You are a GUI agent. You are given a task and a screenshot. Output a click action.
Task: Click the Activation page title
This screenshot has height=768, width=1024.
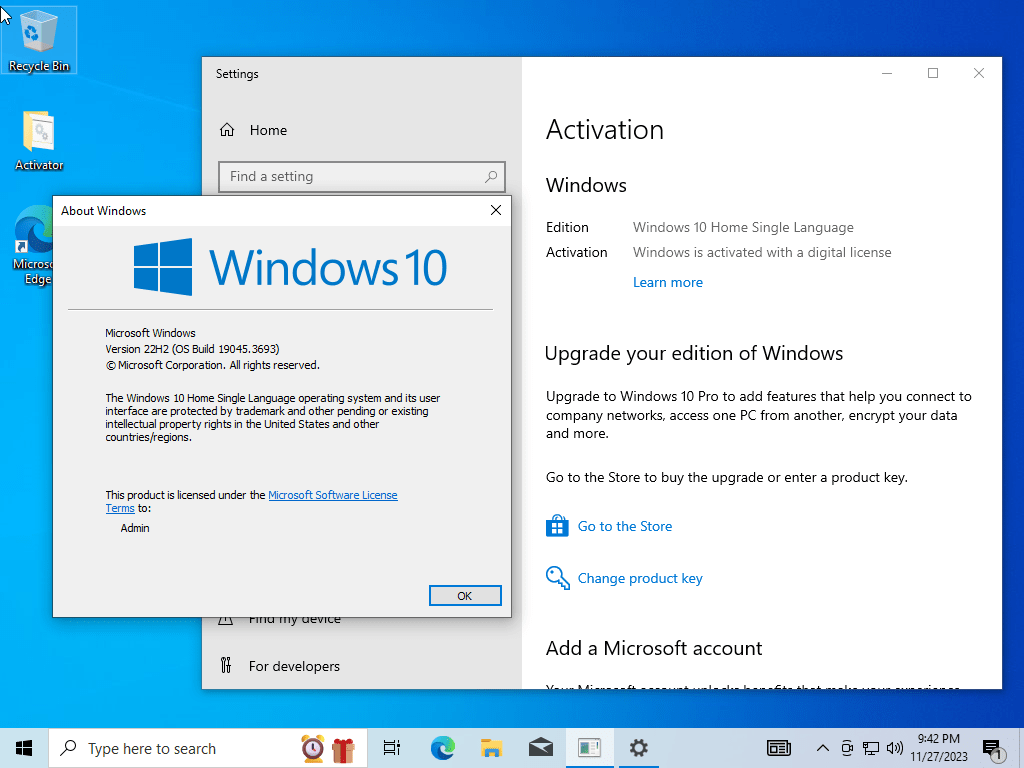coord(605,129)
